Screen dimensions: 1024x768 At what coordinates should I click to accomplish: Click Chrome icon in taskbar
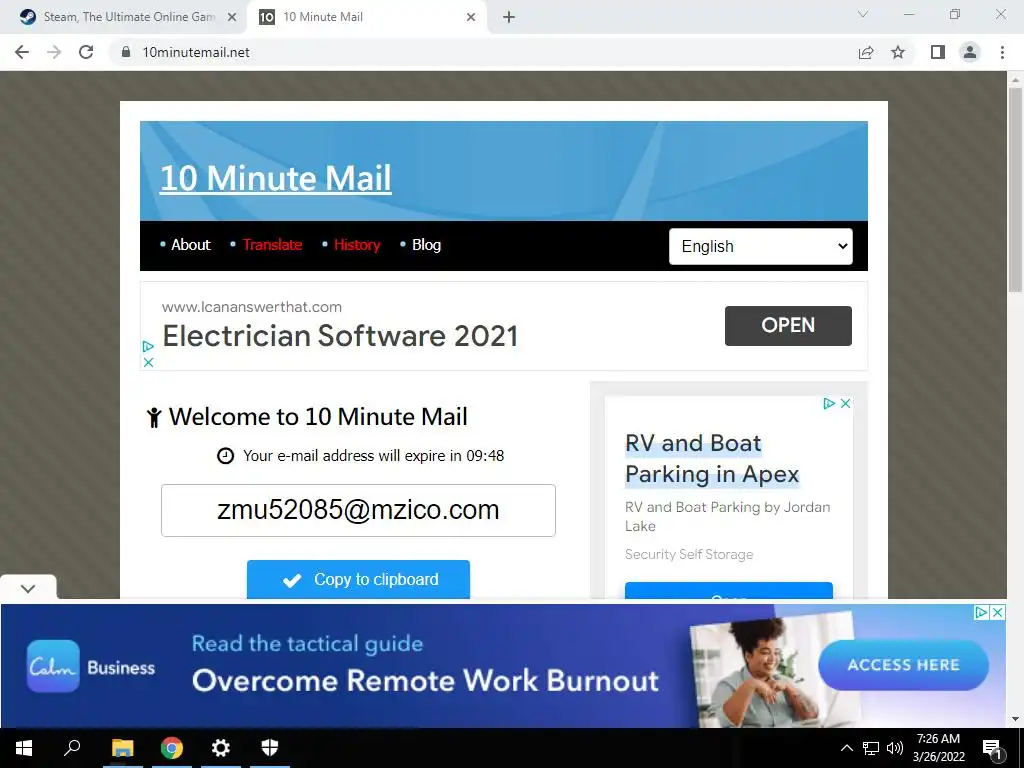(x=172, y=748)
